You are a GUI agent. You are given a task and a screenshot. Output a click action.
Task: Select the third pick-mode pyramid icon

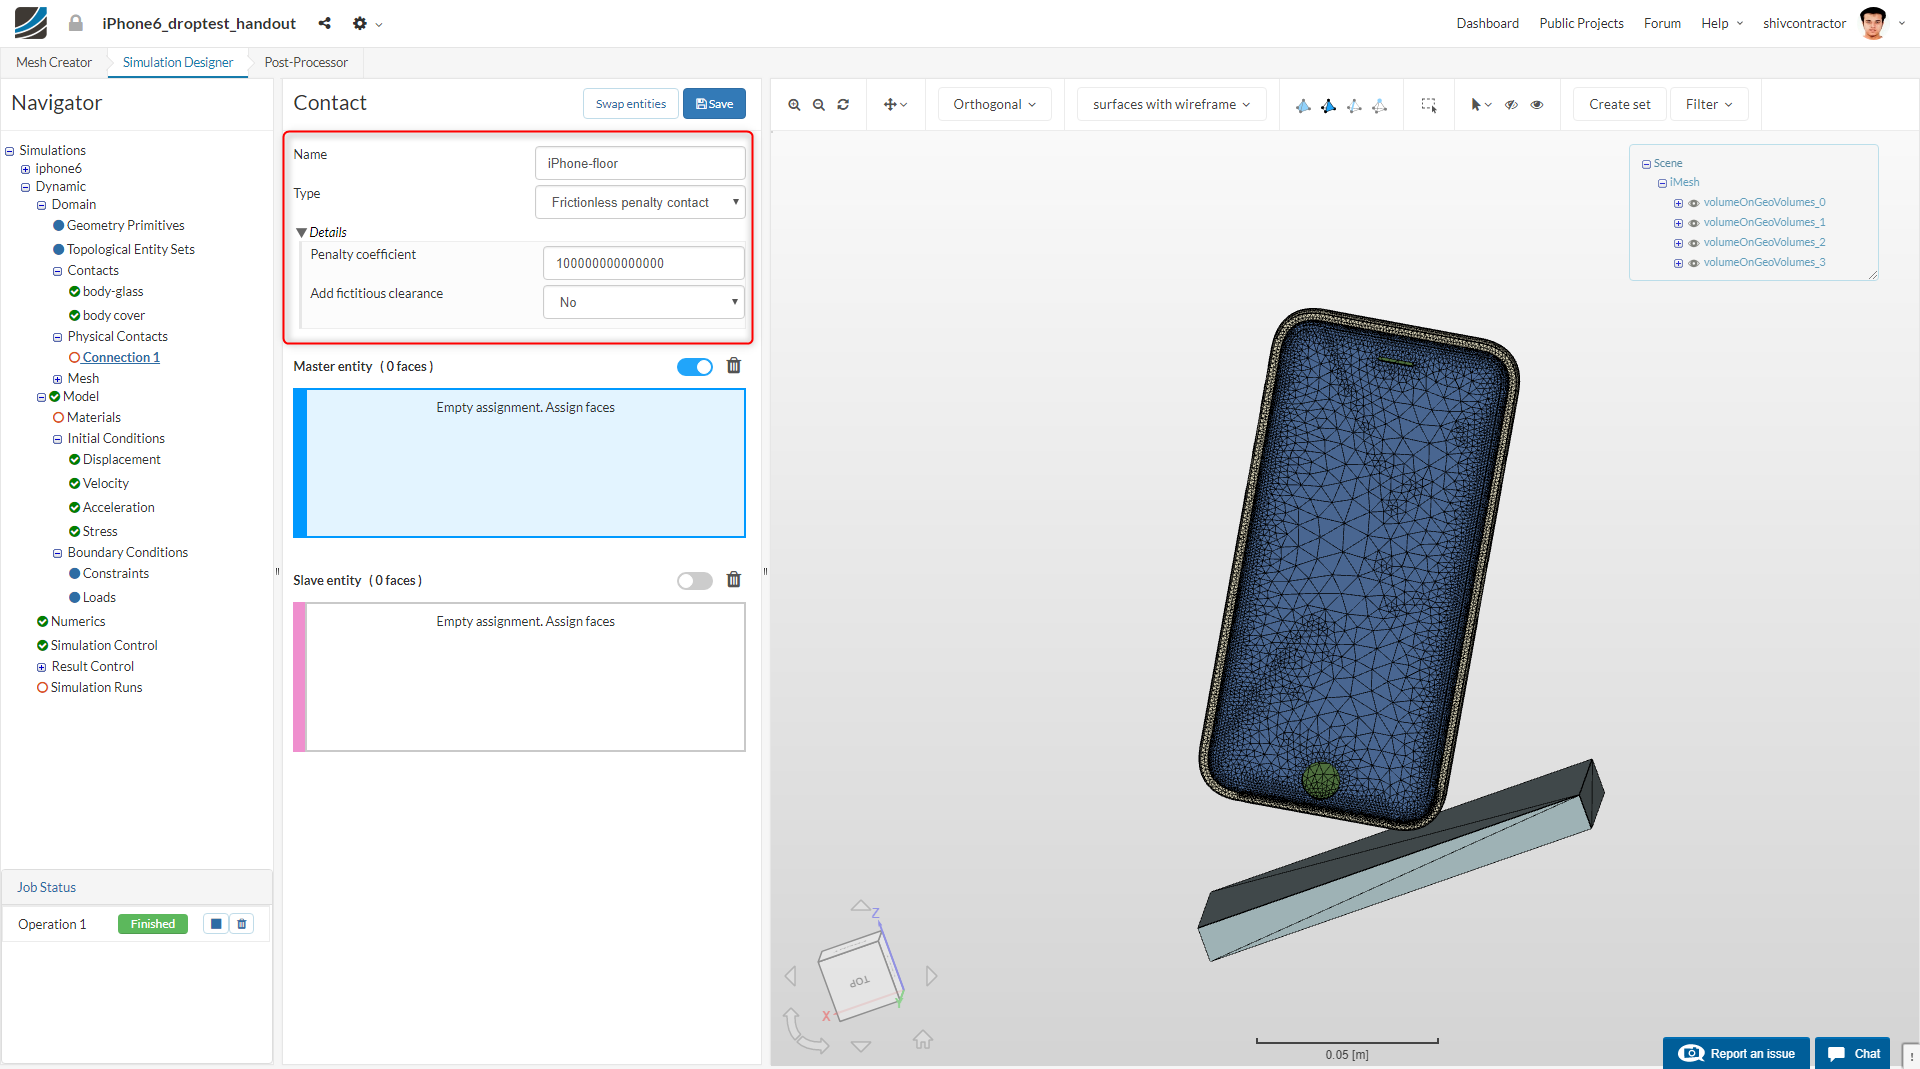pyautogui.click(x=1354, y=105)
